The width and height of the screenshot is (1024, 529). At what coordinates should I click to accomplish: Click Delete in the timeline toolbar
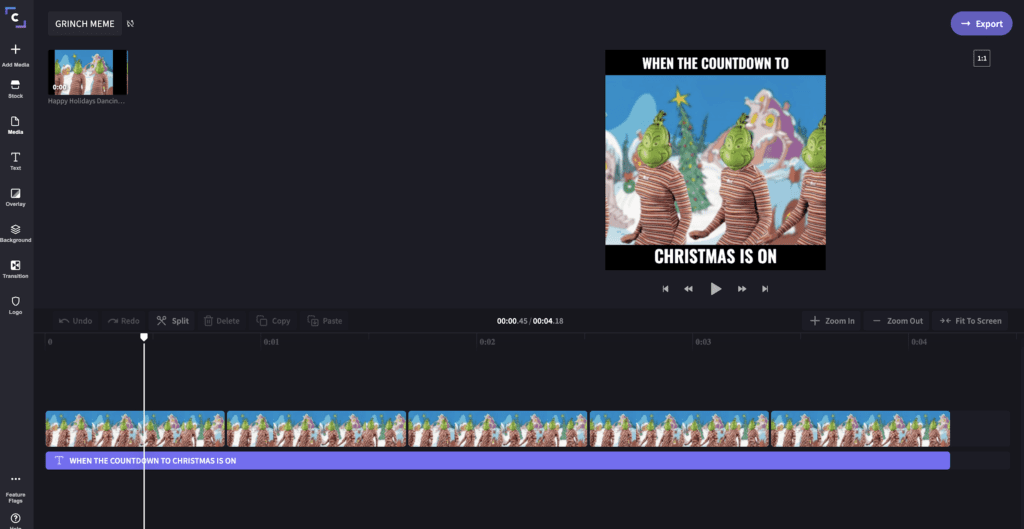coord(222,321)
